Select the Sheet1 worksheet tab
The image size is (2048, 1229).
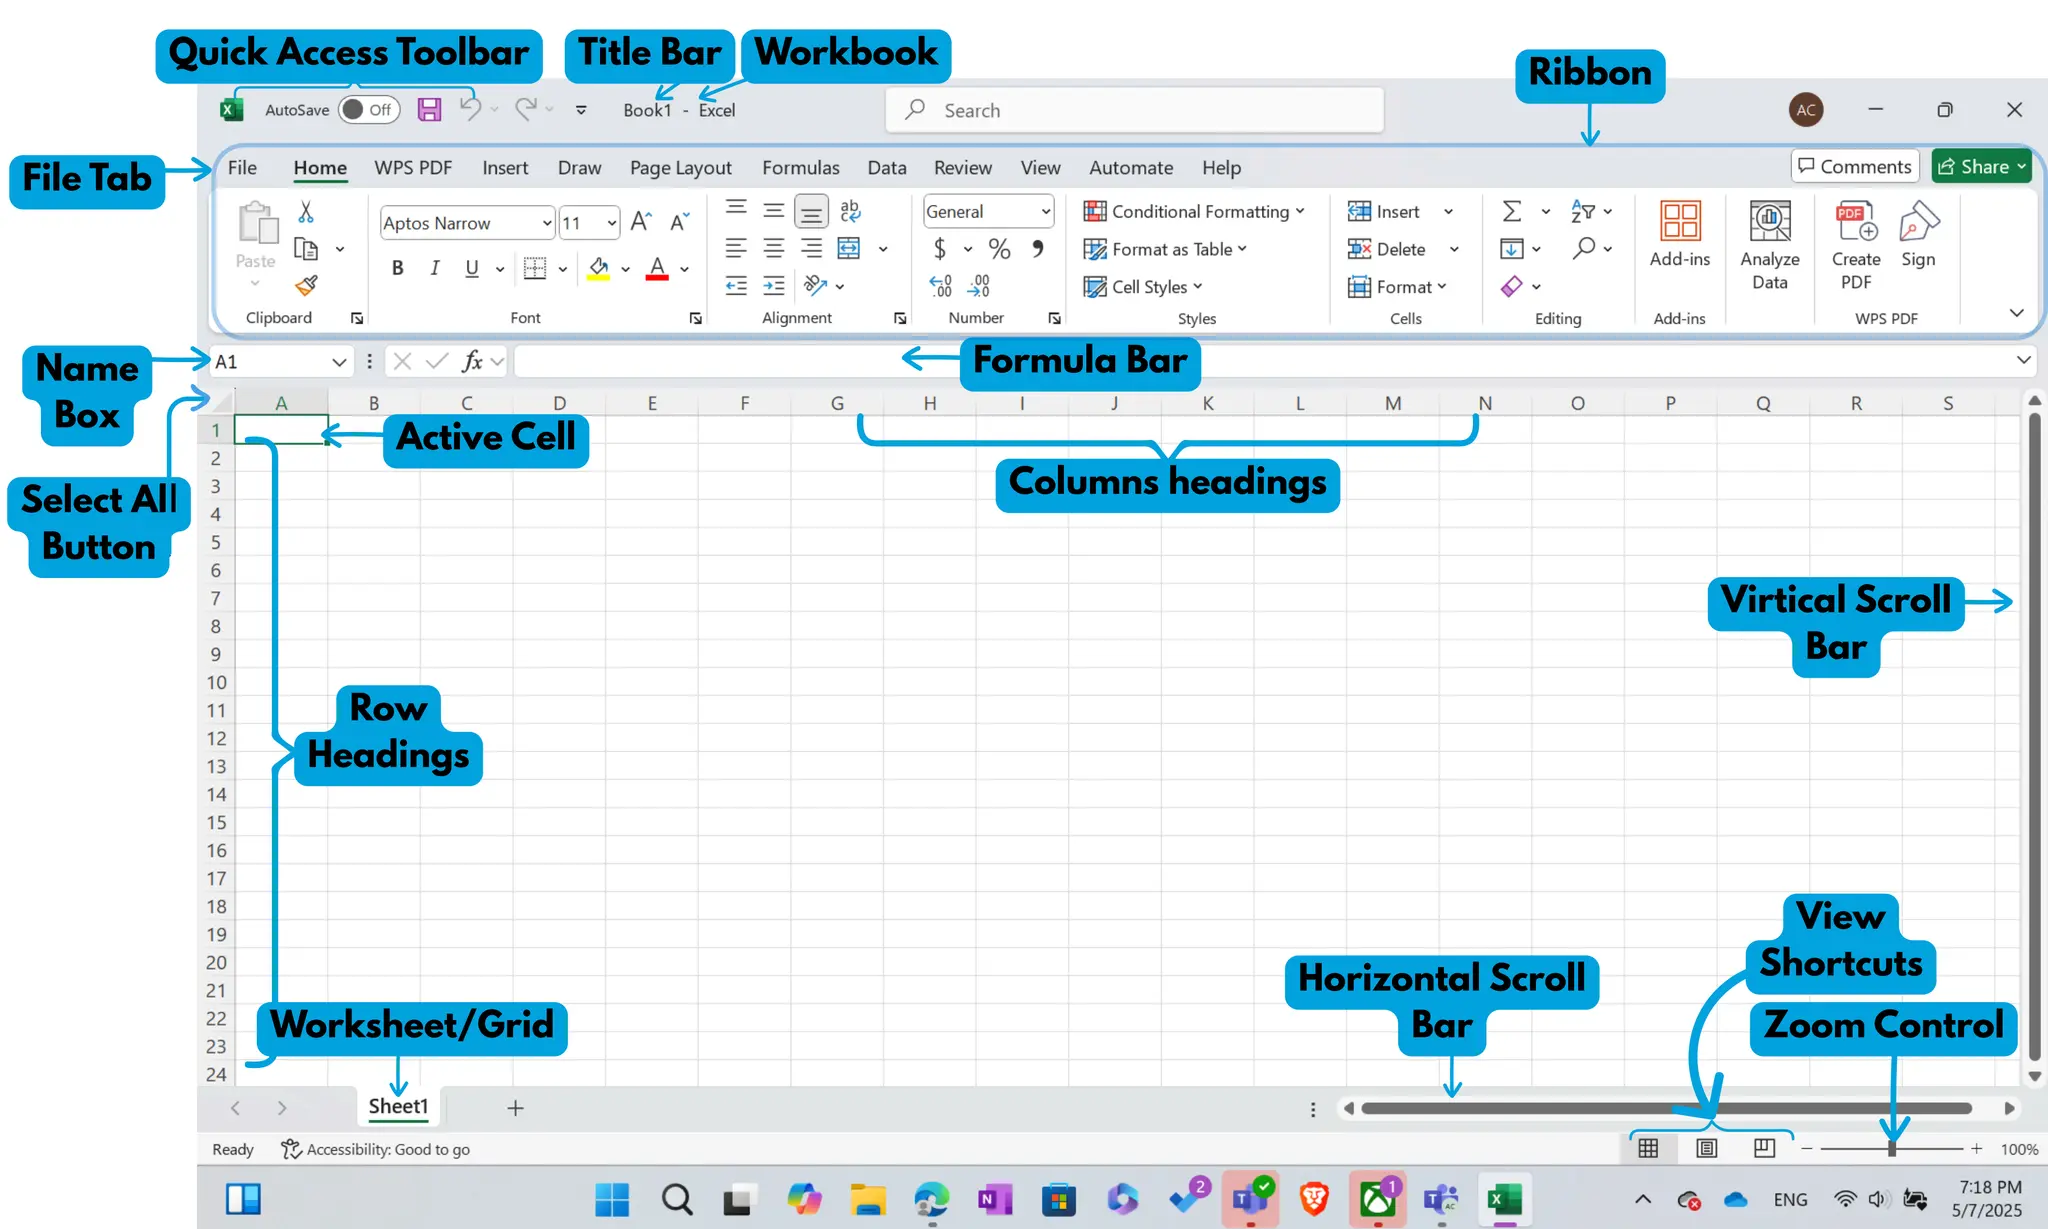tap(398, 1106)
